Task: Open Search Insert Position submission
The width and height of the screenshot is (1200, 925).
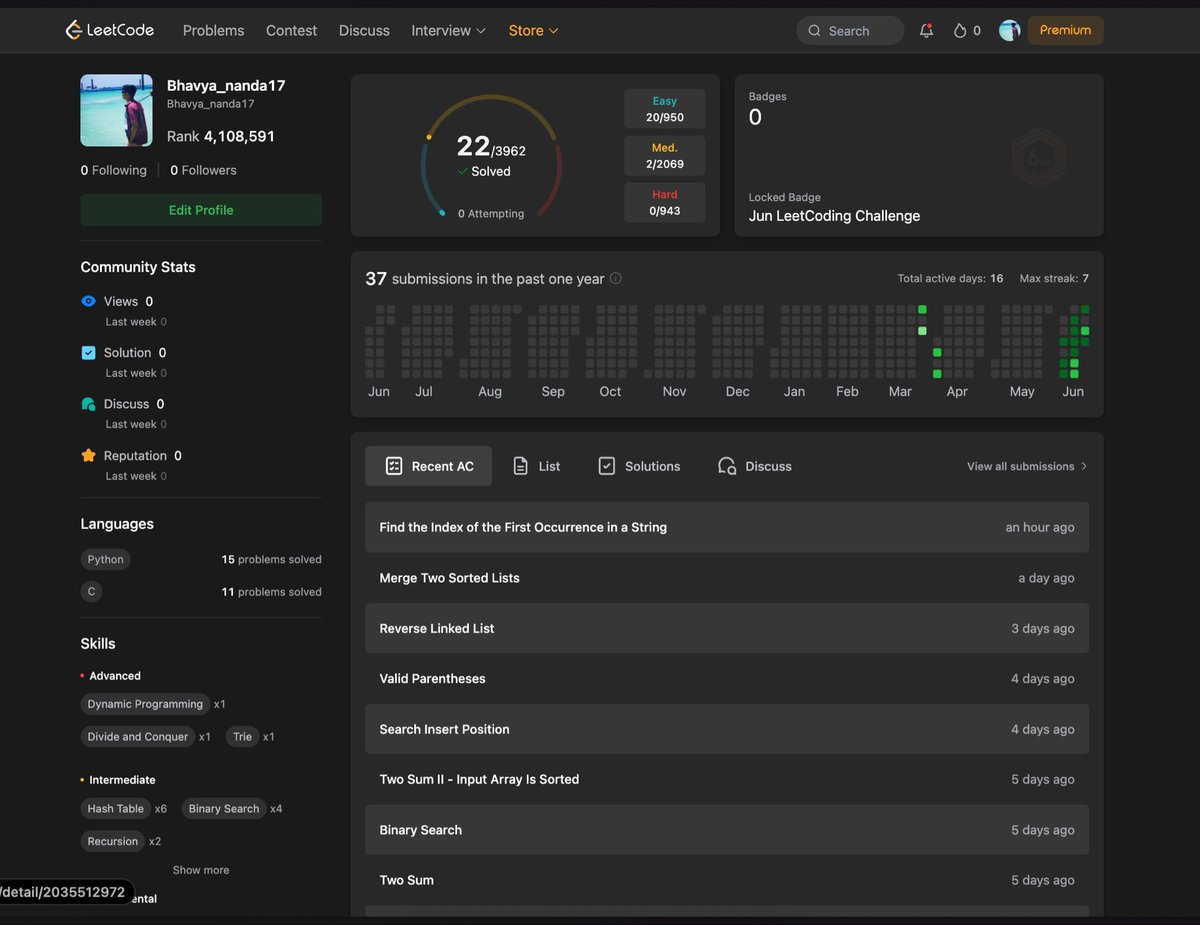Action: (727, 729)
